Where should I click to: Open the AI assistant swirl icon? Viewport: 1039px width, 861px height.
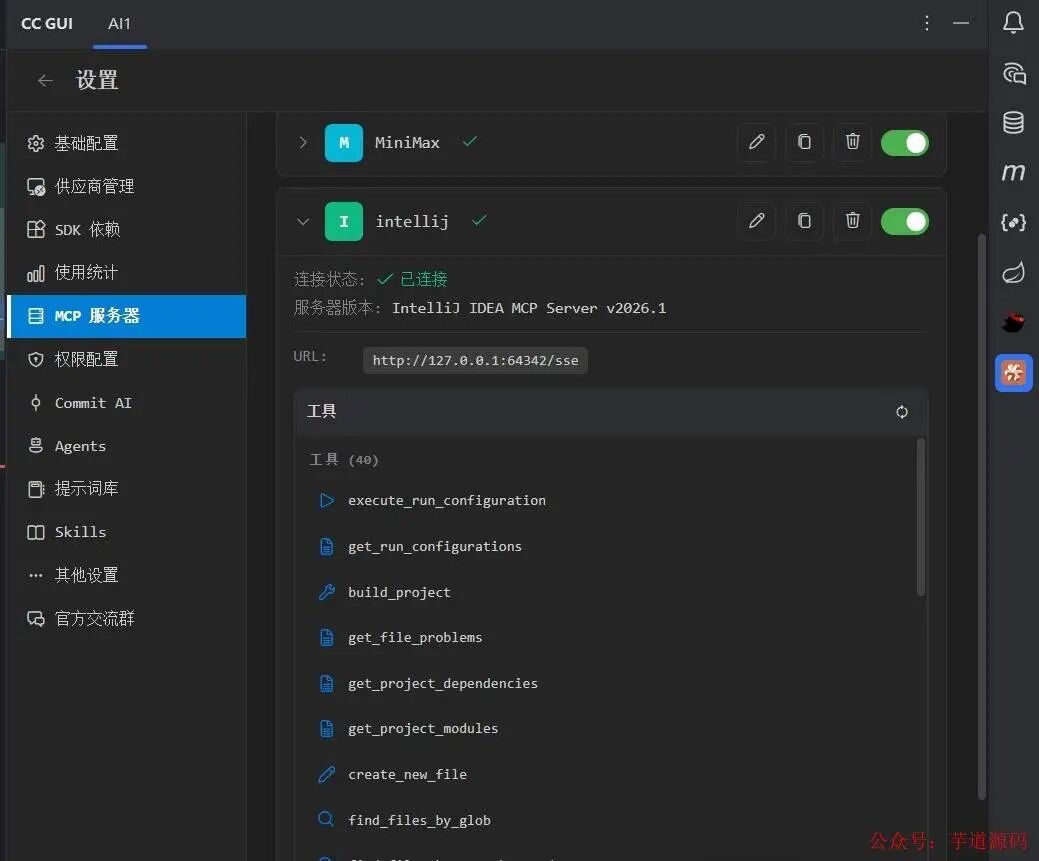coord(1013,73)
